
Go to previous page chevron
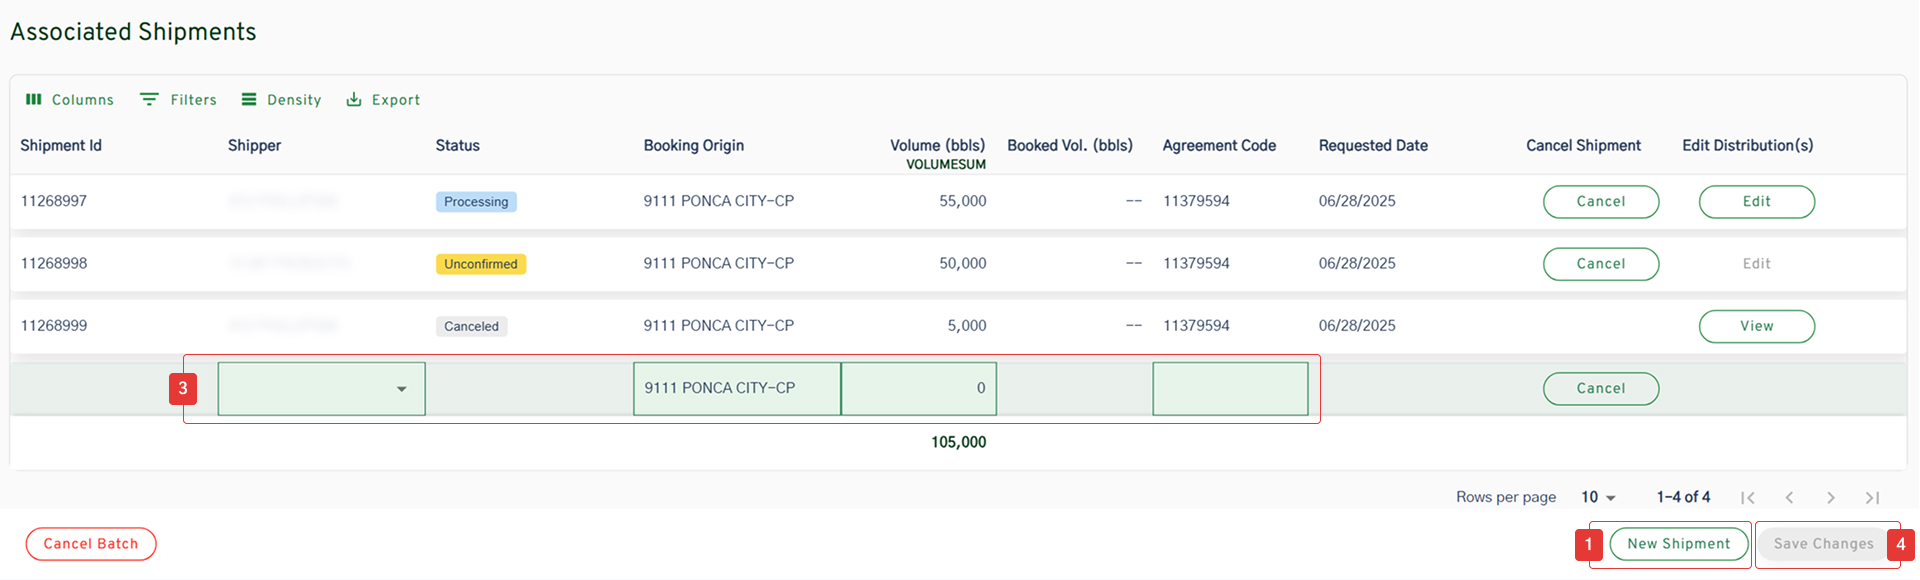pos(1790,498)
